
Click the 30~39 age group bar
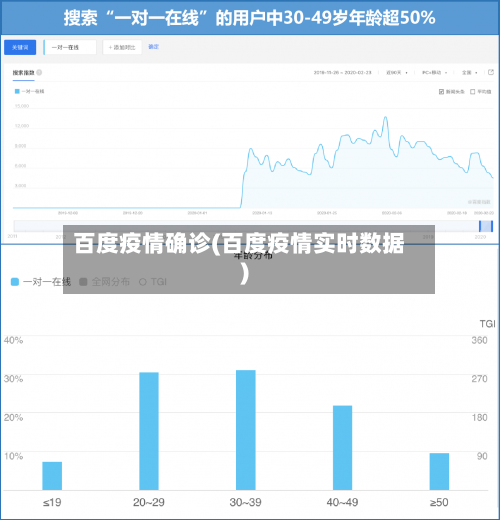[x=246, y=430]
